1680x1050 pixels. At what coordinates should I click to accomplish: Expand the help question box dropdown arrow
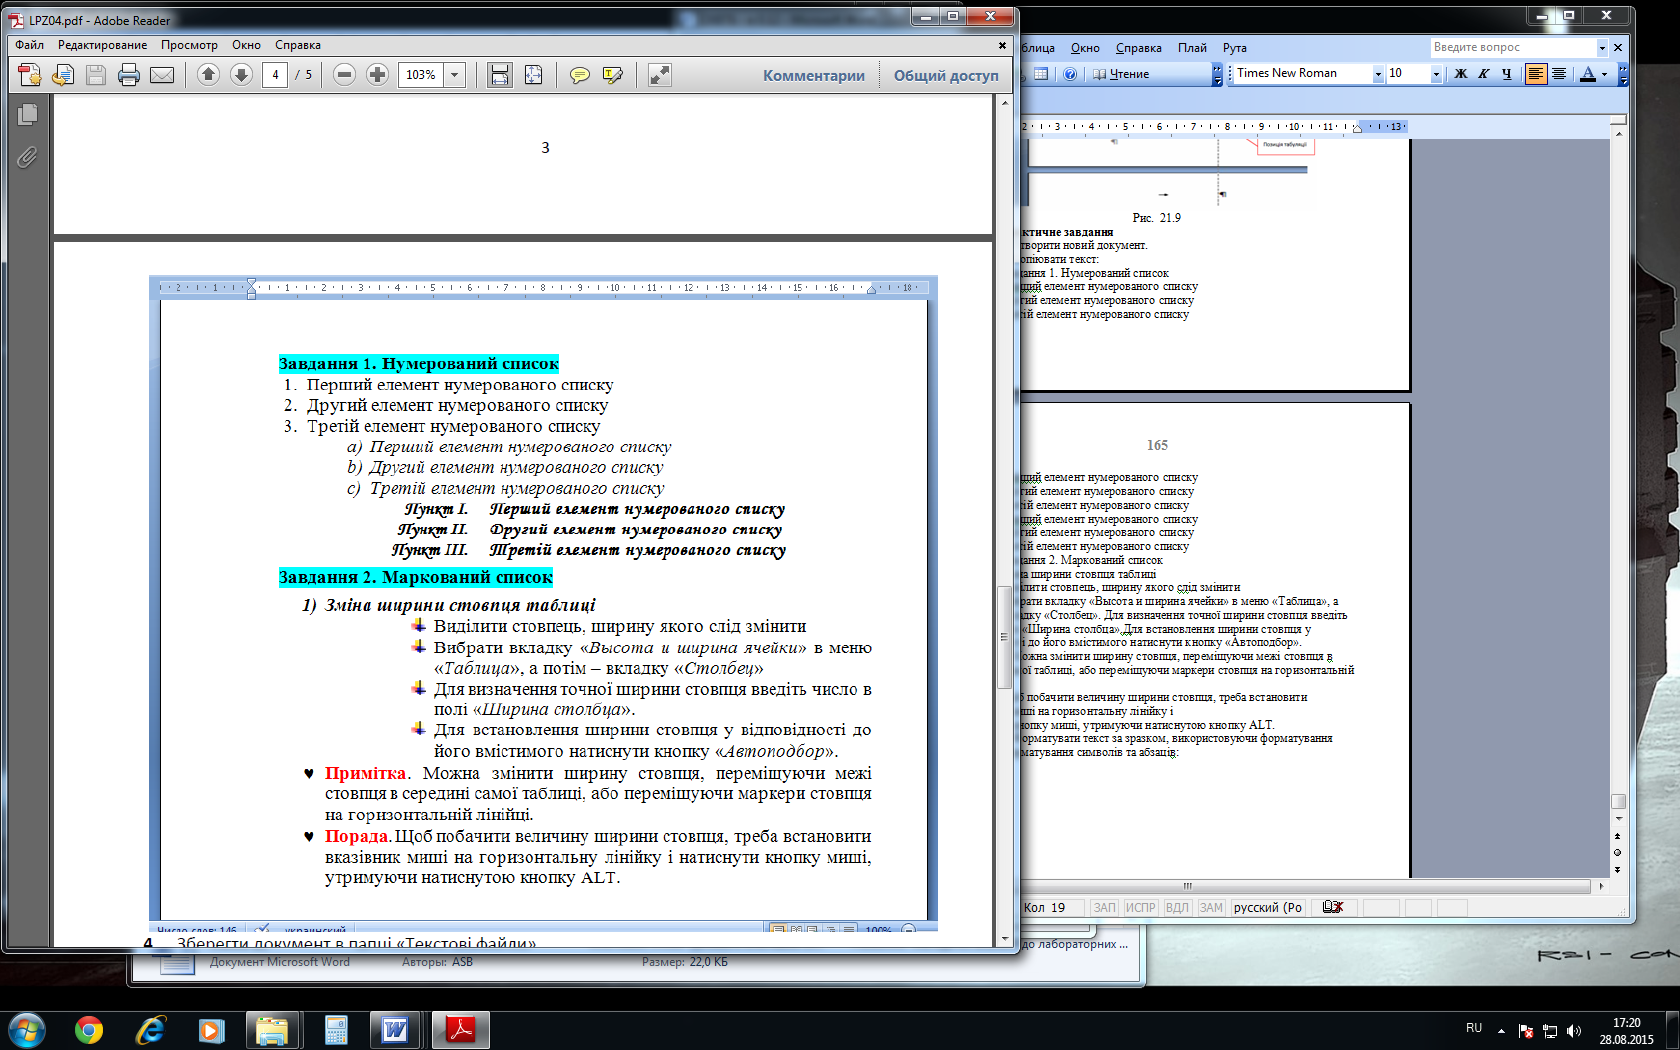point(1602,47)
